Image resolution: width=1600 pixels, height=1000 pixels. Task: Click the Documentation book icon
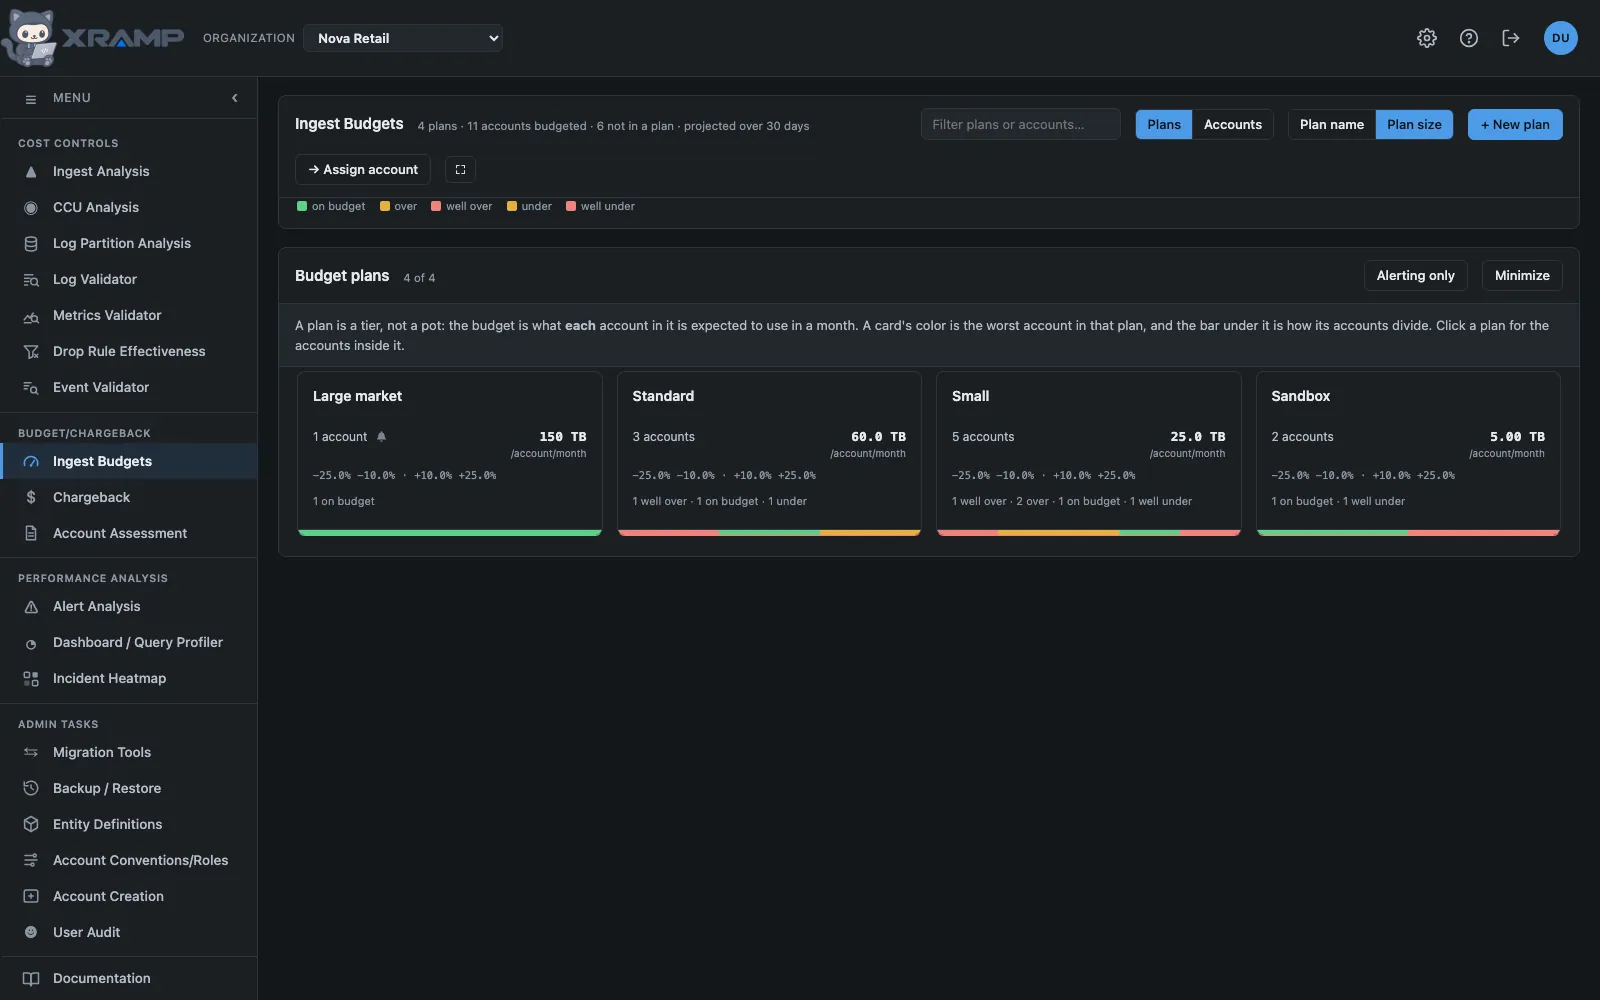coord(31,979)
